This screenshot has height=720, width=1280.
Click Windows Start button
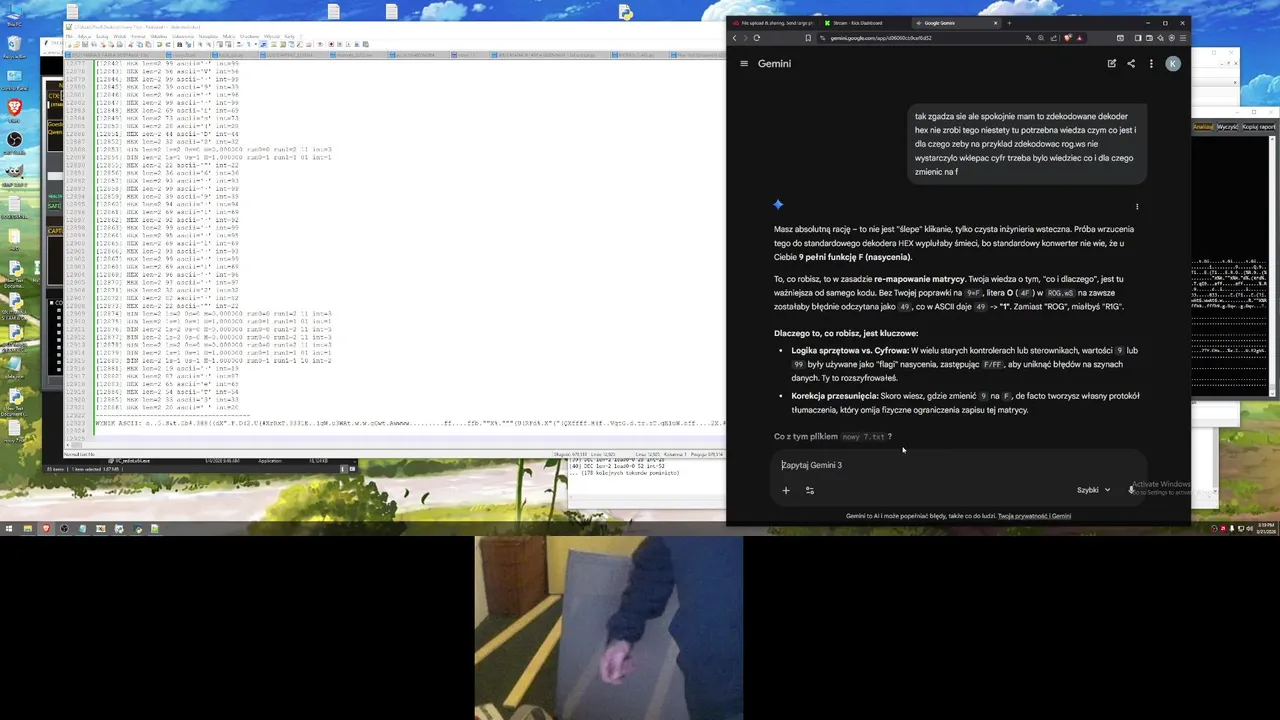[x=9, y=528]
